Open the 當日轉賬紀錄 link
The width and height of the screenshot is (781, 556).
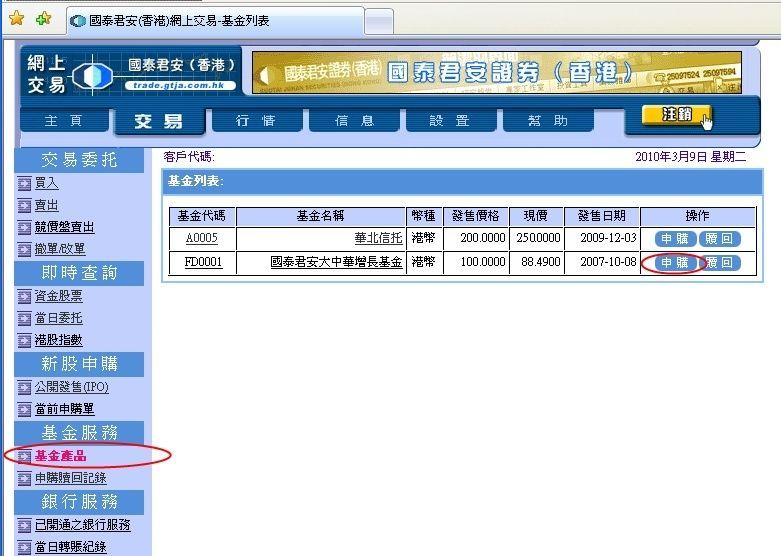pyautogui.click(x=70, y=547)
